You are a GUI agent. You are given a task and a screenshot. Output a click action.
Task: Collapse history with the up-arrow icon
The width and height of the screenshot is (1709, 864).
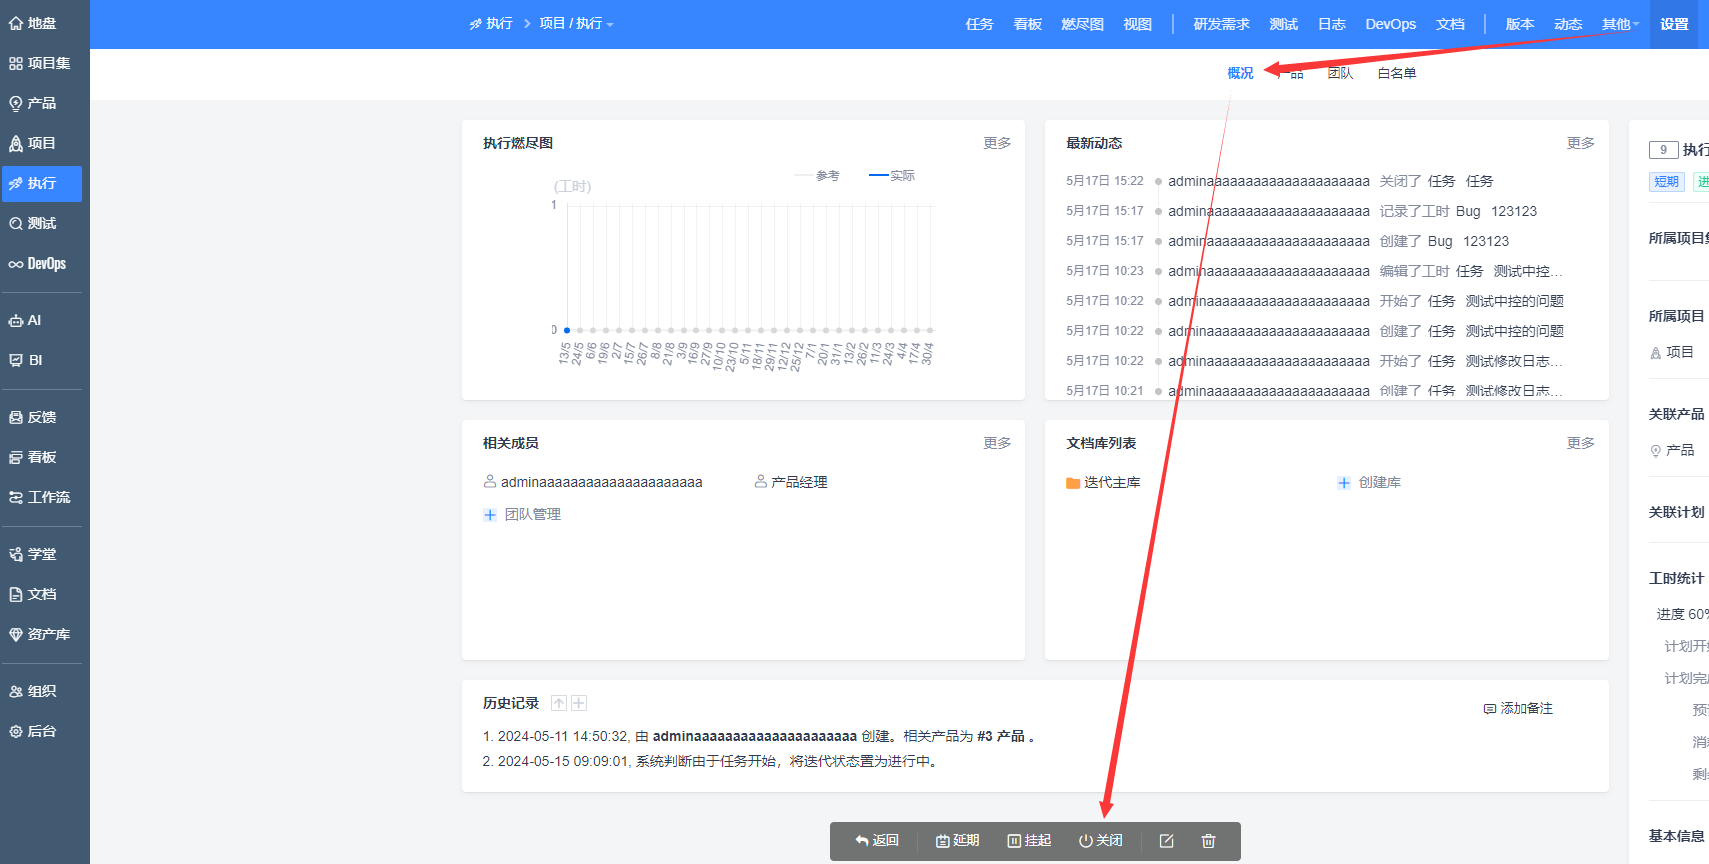click(x=559, y=703)
